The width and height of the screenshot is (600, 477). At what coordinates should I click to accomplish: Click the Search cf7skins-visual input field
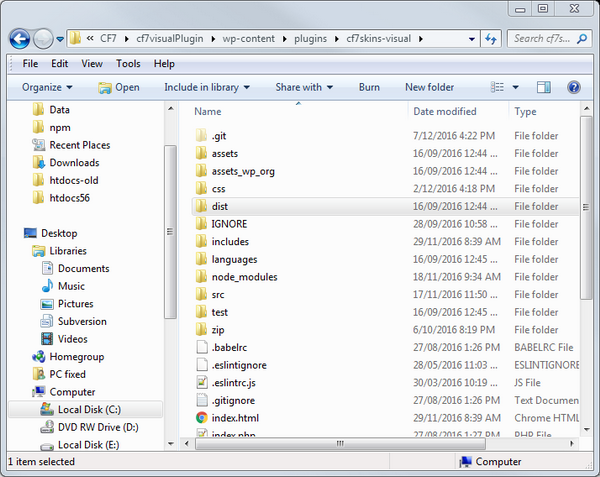coord(543,39)
